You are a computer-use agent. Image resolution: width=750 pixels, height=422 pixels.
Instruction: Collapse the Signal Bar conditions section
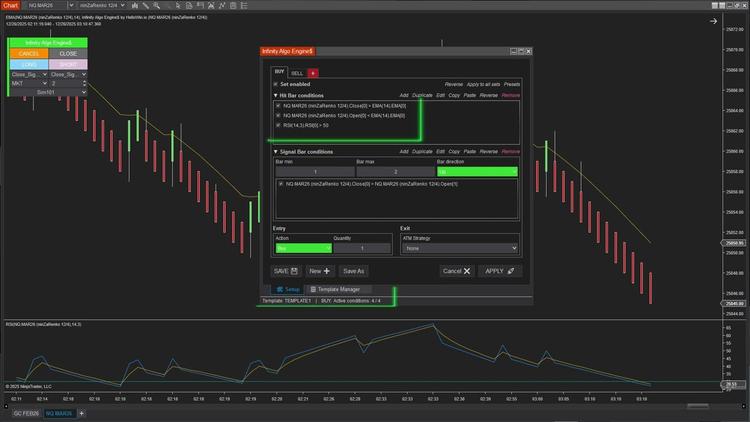pyautogui.click(x=276, y=152)
